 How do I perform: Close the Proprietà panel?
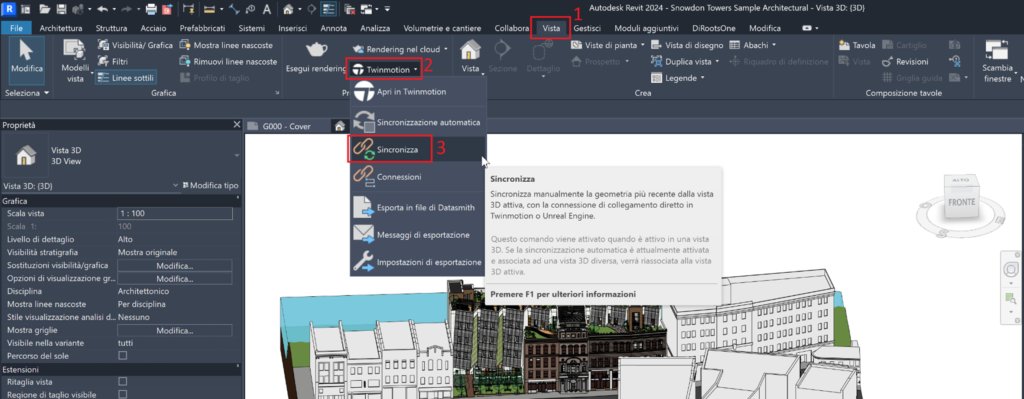[x=236, y=125]
